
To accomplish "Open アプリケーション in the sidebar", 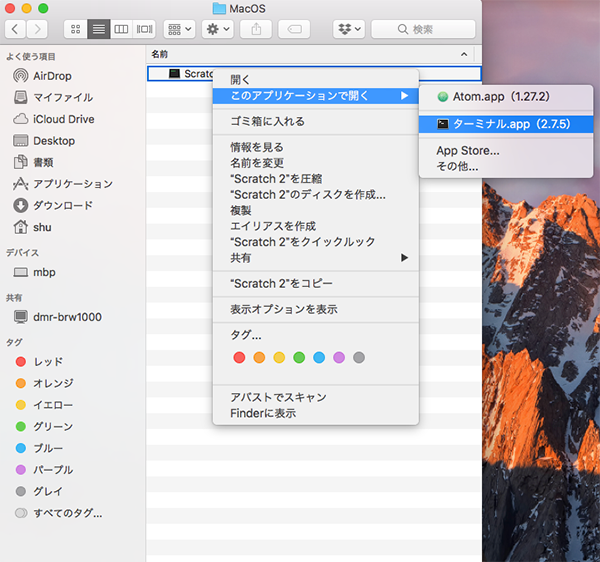I will point(63,184).
